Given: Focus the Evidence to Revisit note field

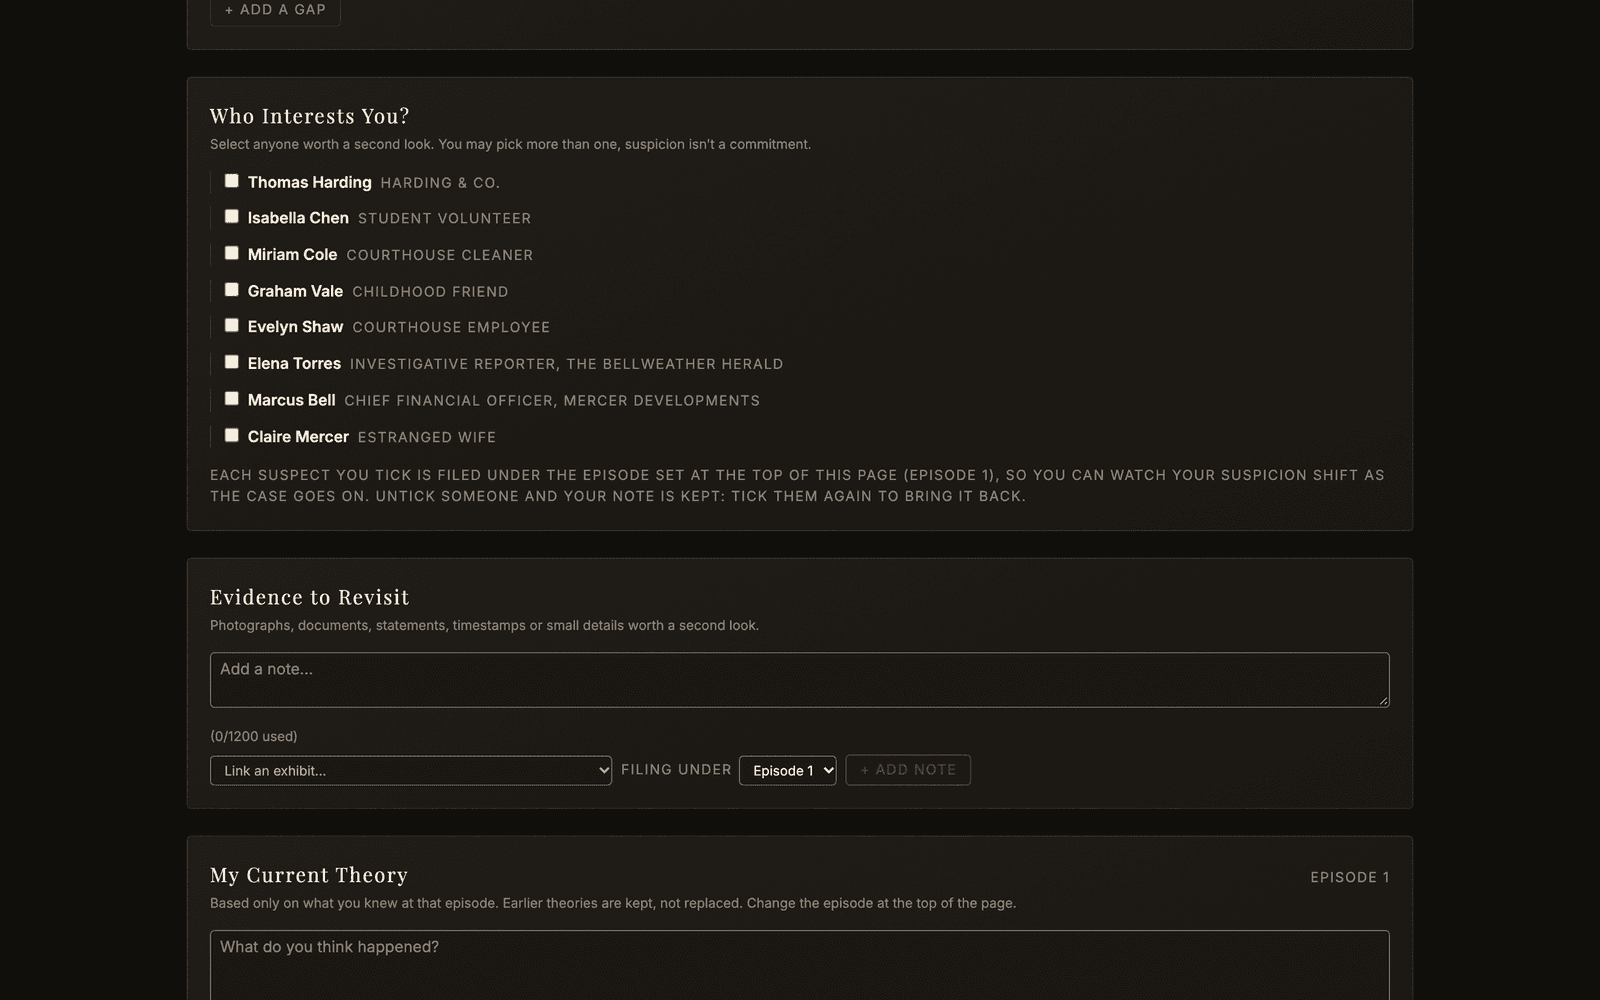Looking at the screenshot, I should [x=800, y=680].
